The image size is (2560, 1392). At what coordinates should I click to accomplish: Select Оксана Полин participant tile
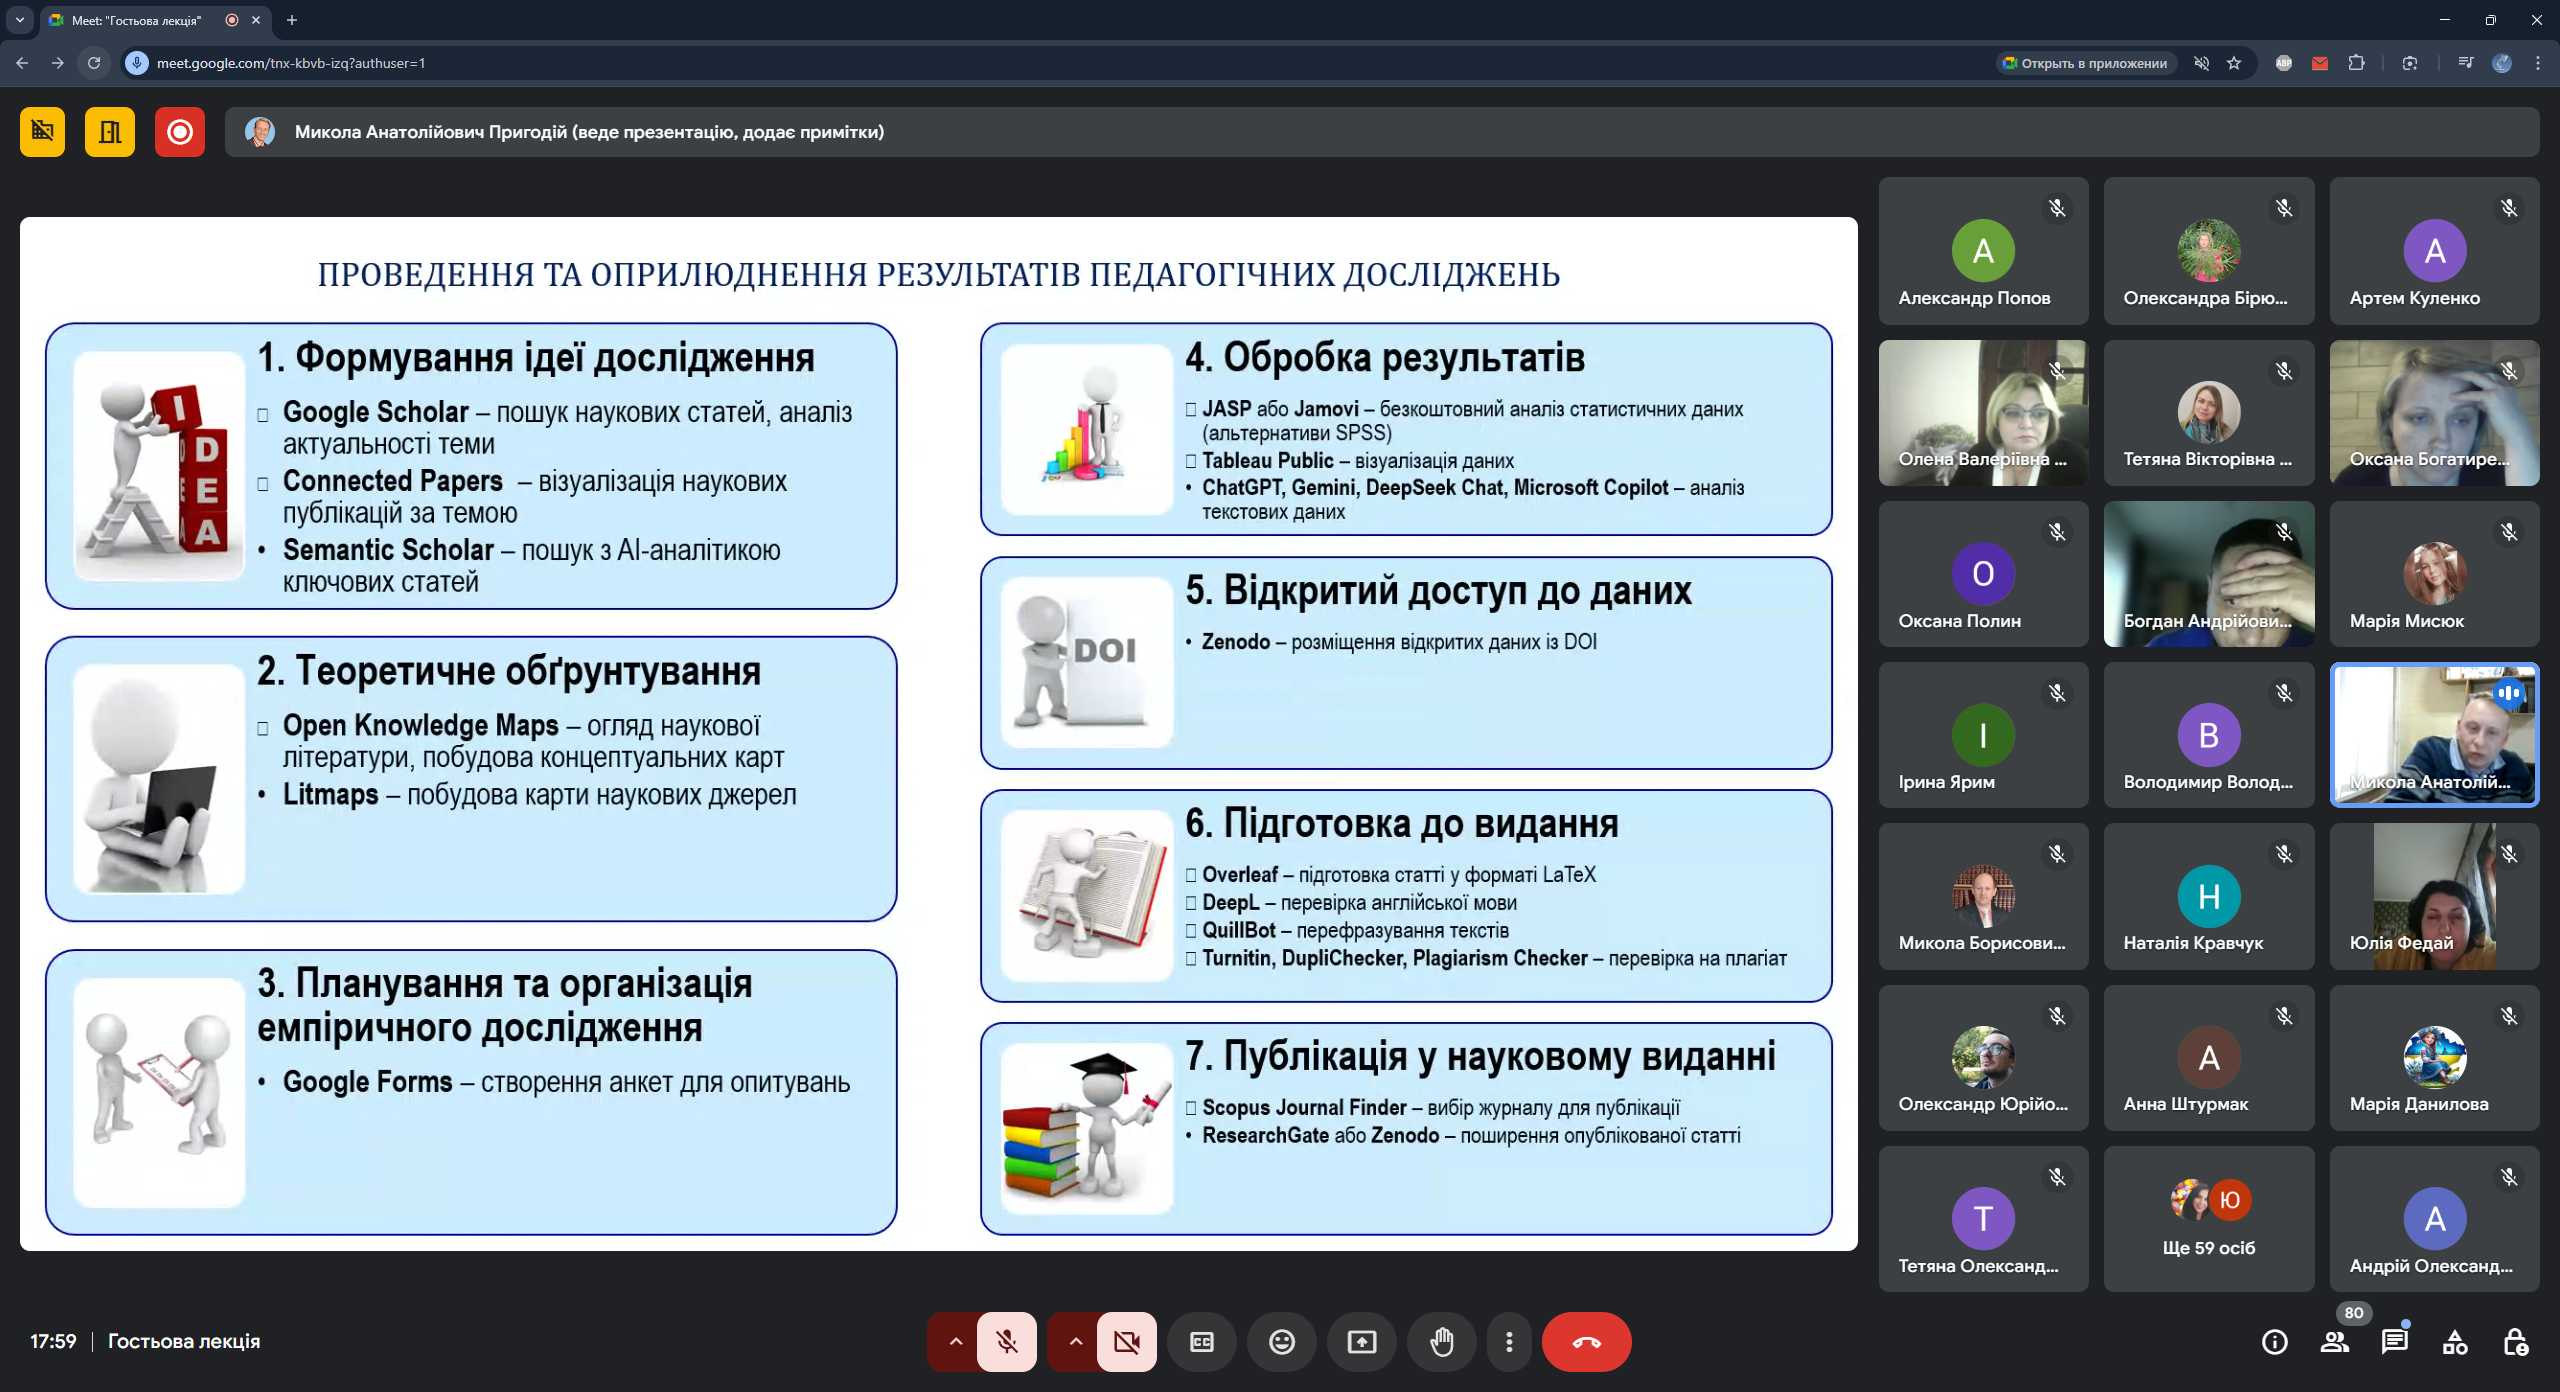pos(1983,574)
